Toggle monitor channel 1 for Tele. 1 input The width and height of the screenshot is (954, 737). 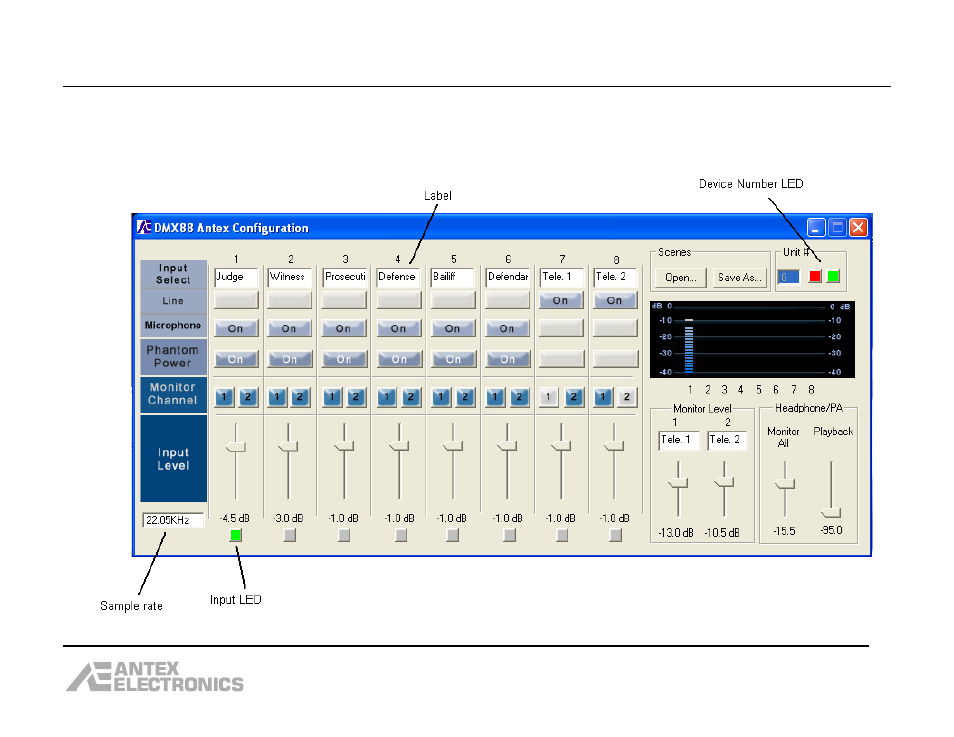click(549, 397)
